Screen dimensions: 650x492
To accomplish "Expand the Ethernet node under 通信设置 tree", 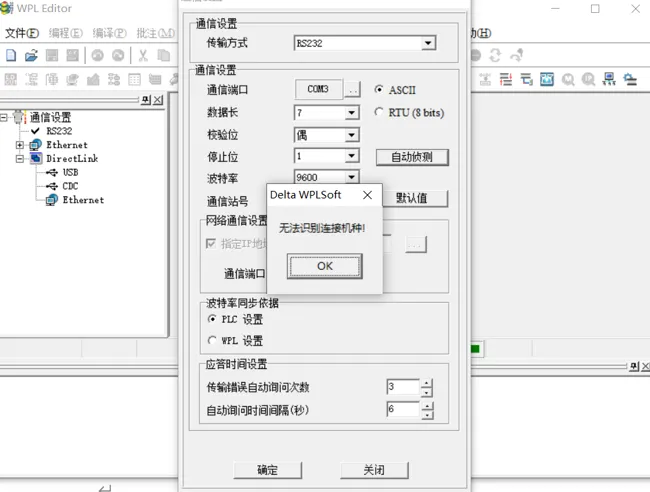I will point(19,145).
